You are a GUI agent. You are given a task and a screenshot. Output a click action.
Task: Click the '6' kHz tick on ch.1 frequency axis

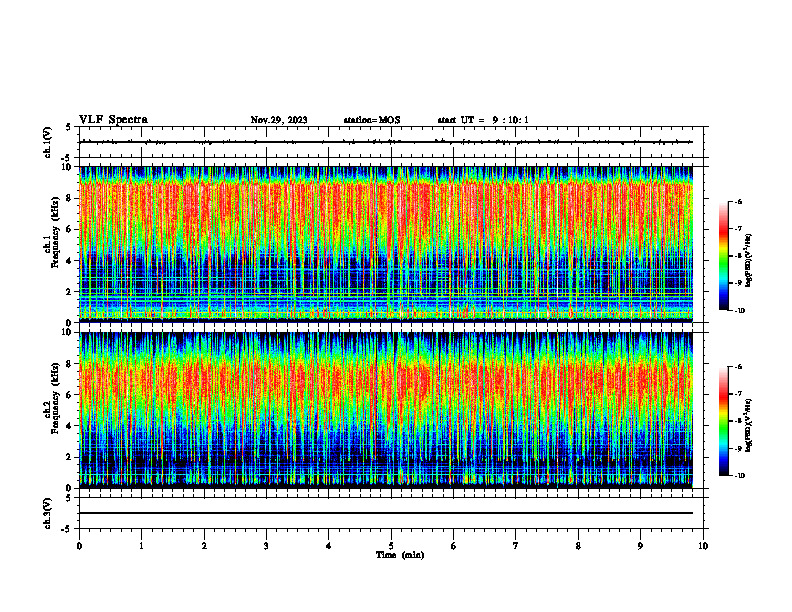(x=69, y=229)
